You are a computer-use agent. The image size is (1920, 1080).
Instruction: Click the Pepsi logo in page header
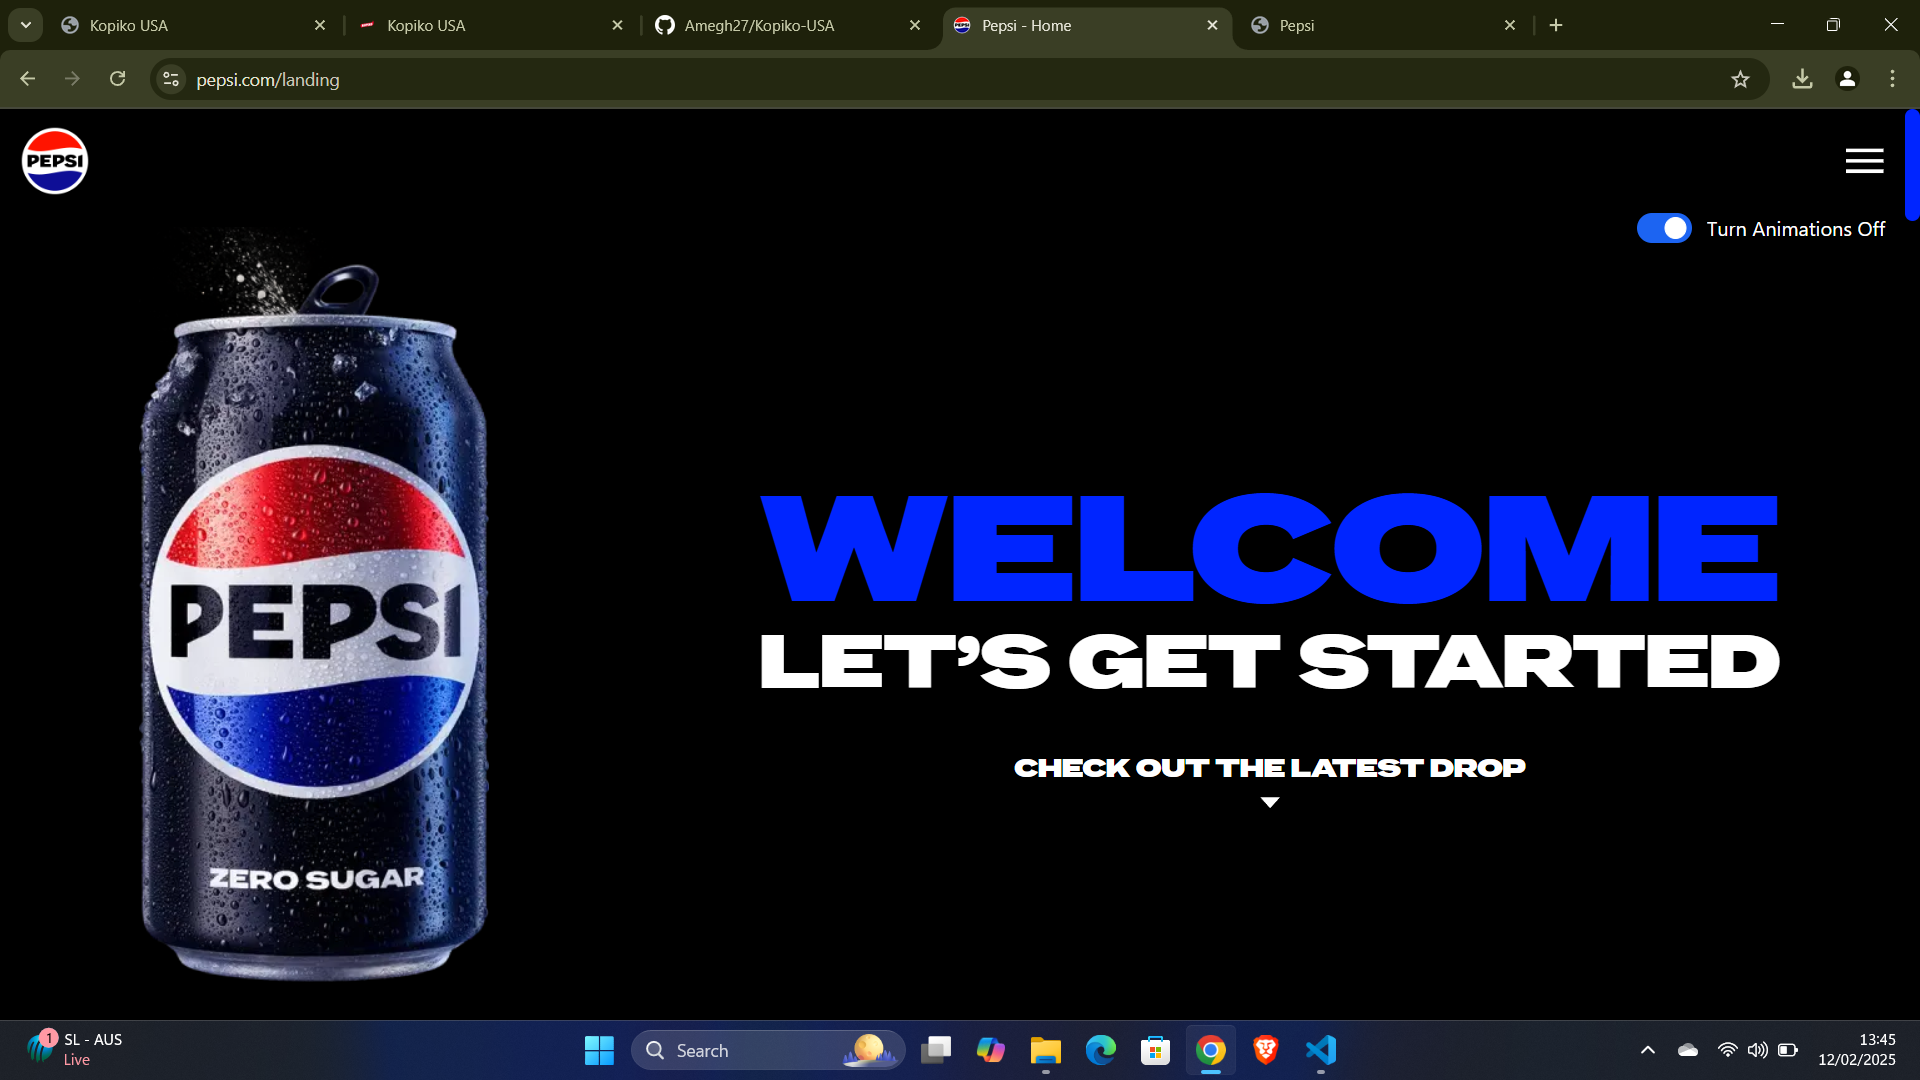click(x=55, y=161)
